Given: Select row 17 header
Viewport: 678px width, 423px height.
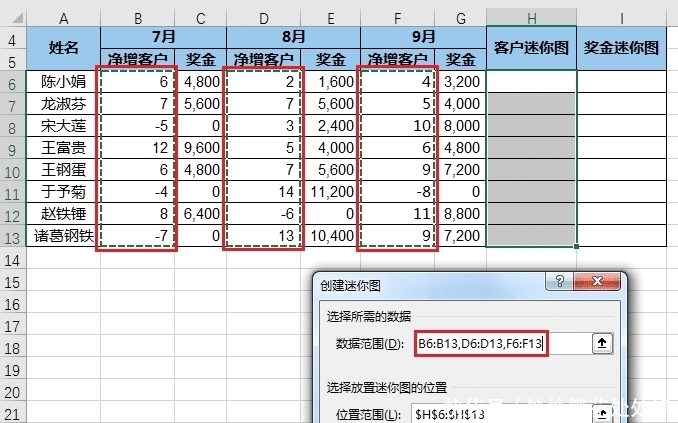Looking at the screenshot, I should click(x=13, y=326).
